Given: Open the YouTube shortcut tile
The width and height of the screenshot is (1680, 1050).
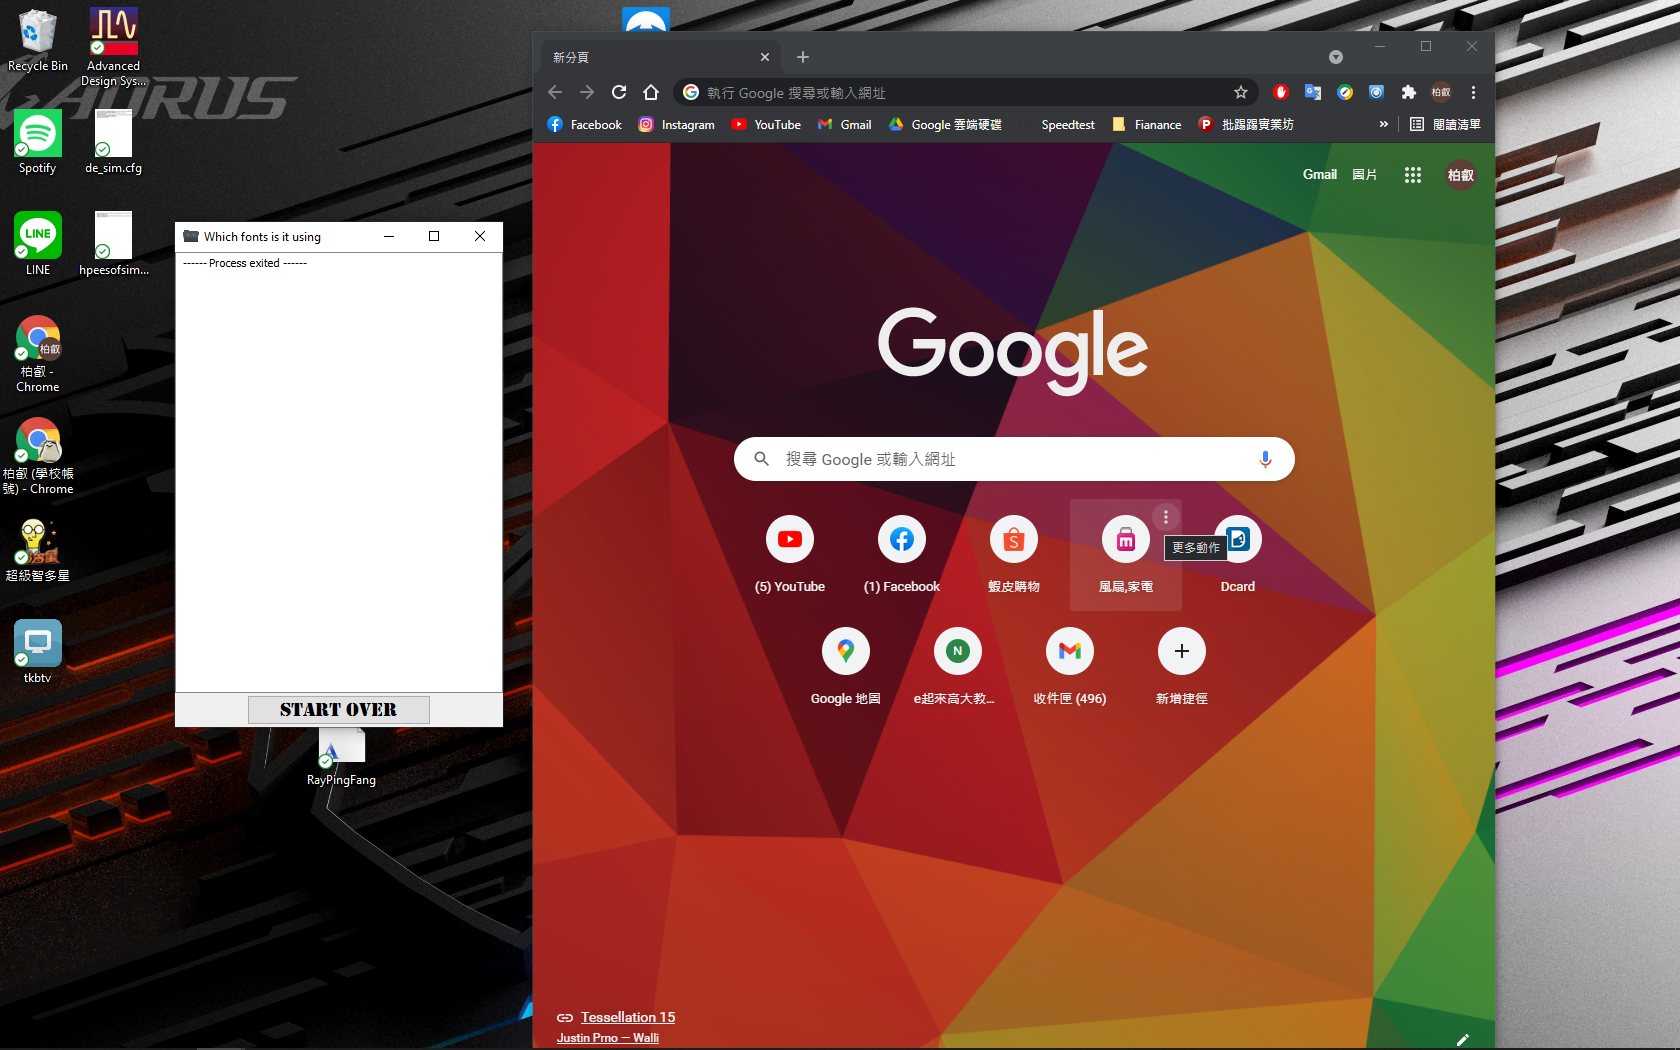Looking at the screenshot, I should pyautogui.click(x=790, y=539).
